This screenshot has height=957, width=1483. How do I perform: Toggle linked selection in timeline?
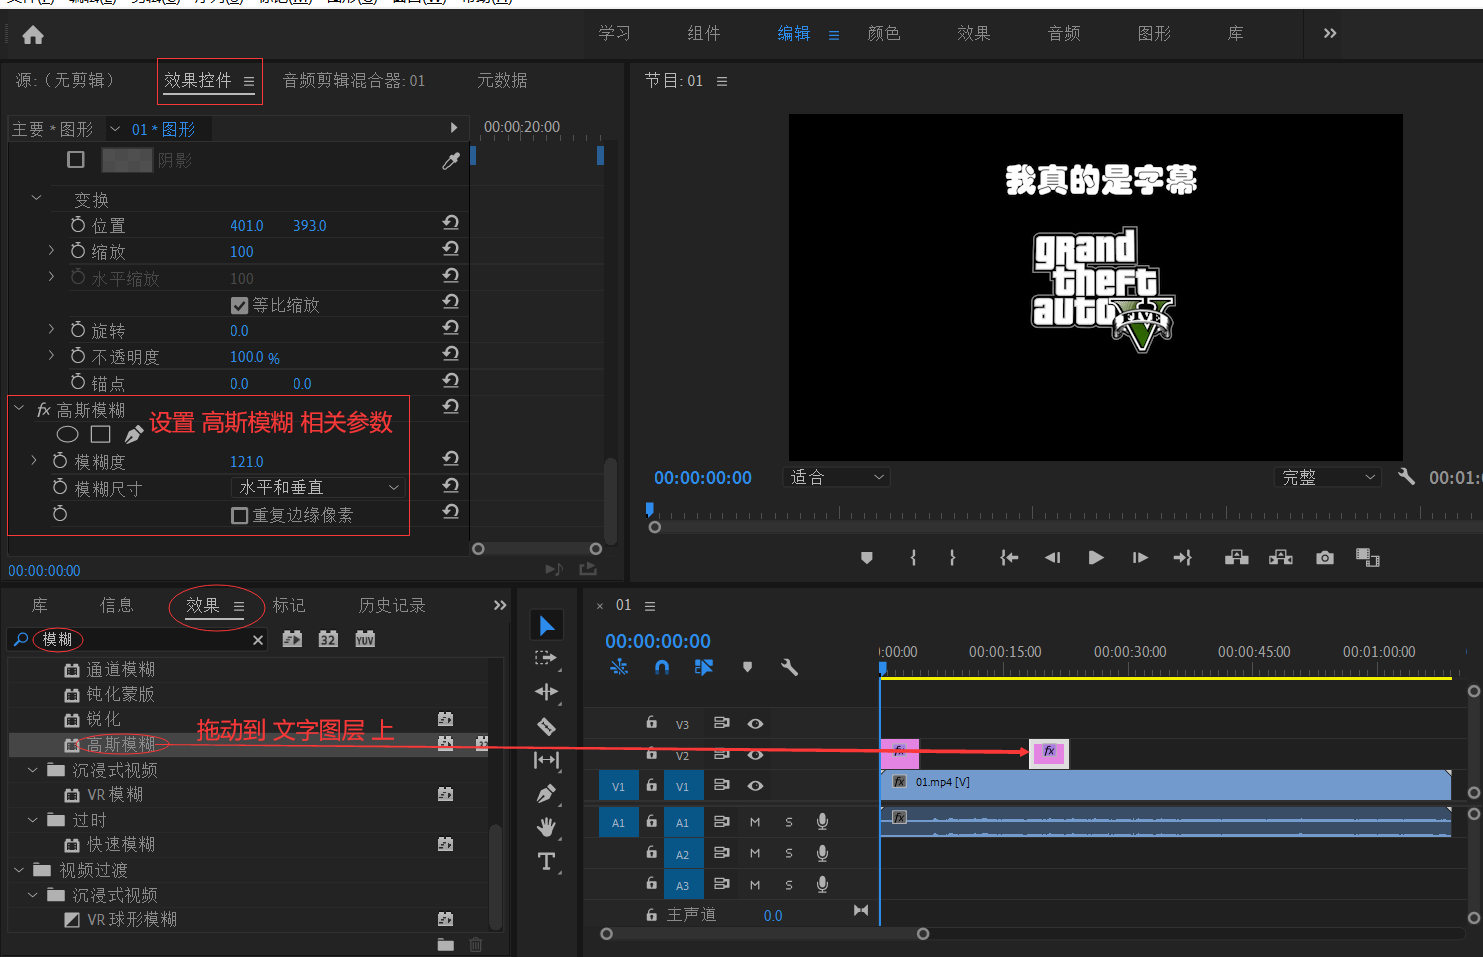click(x=704, y=667)
